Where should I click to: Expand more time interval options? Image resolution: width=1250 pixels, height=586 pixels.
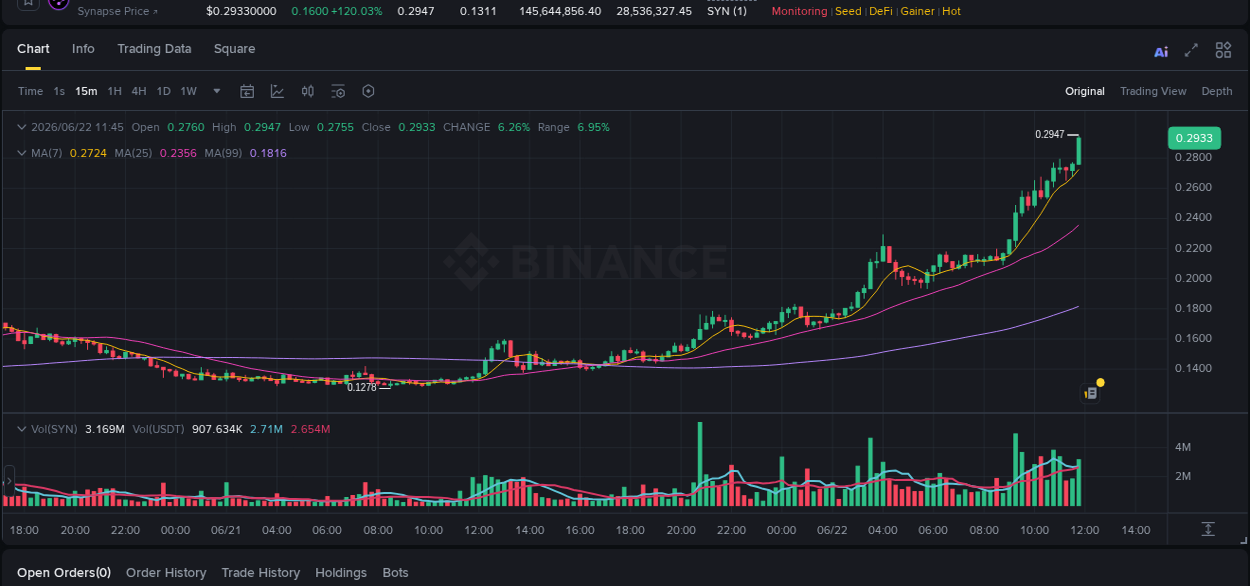pyautogui.click(x=217, y=91)
